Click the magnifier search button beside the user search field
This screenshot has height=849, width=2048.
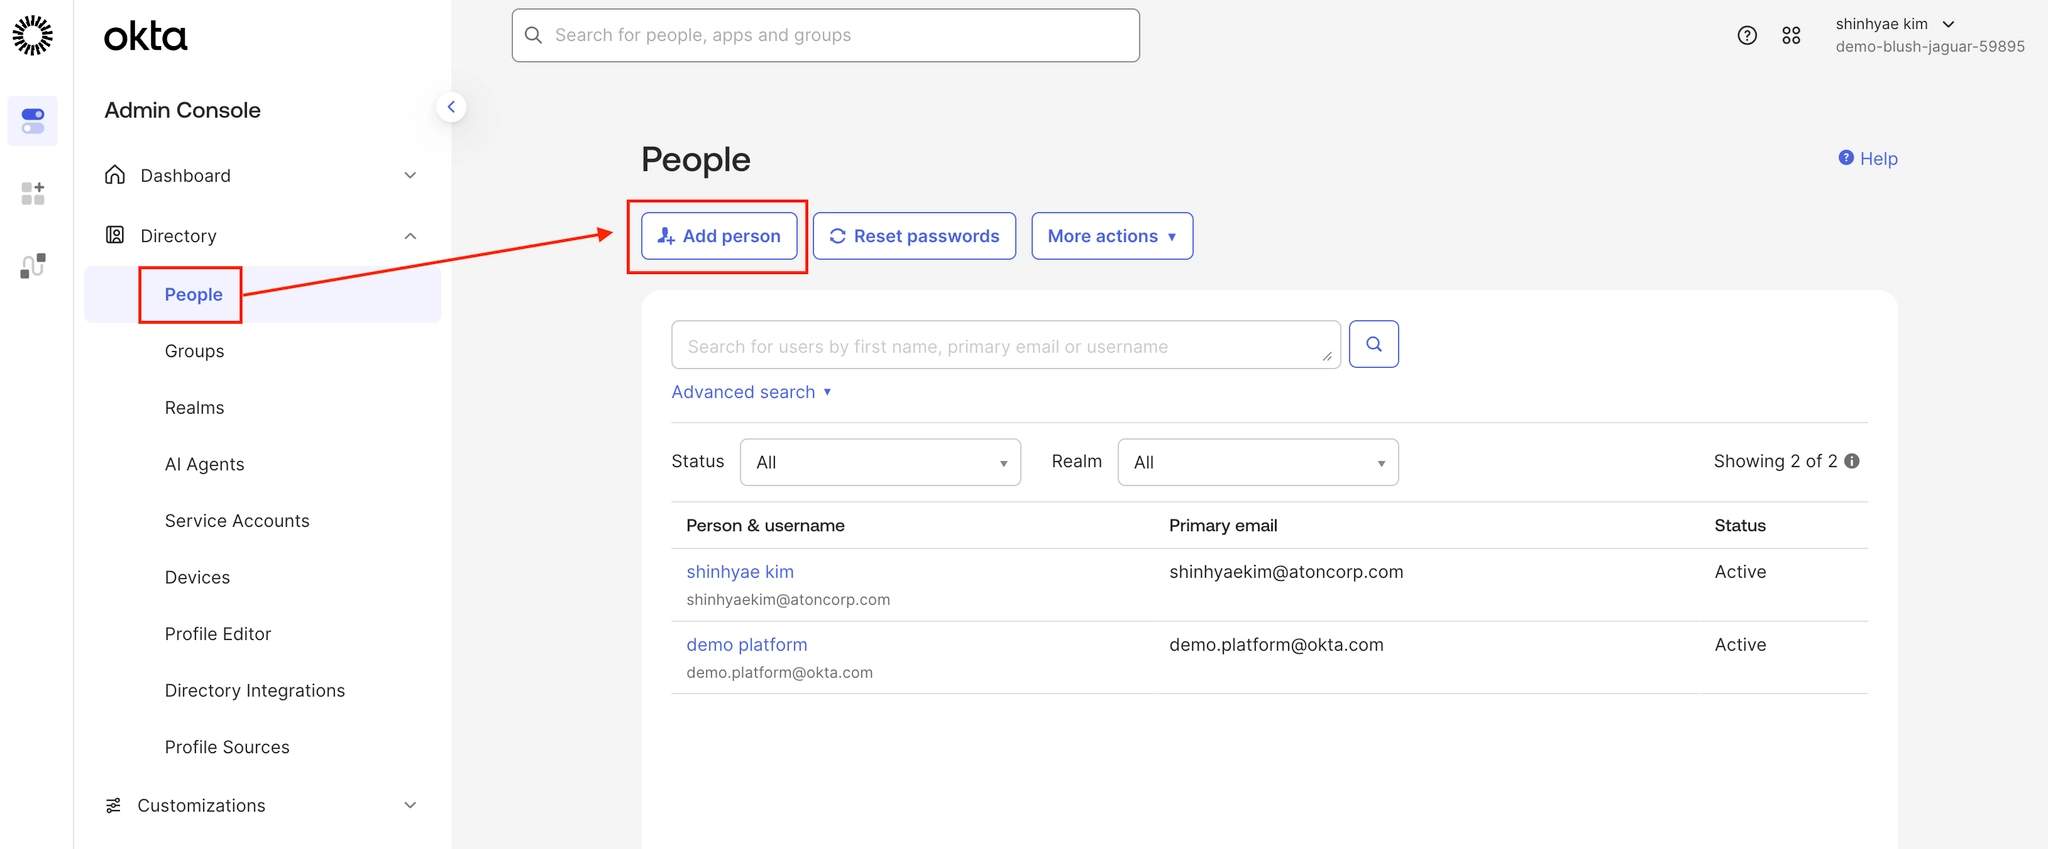pos(1373,344)
